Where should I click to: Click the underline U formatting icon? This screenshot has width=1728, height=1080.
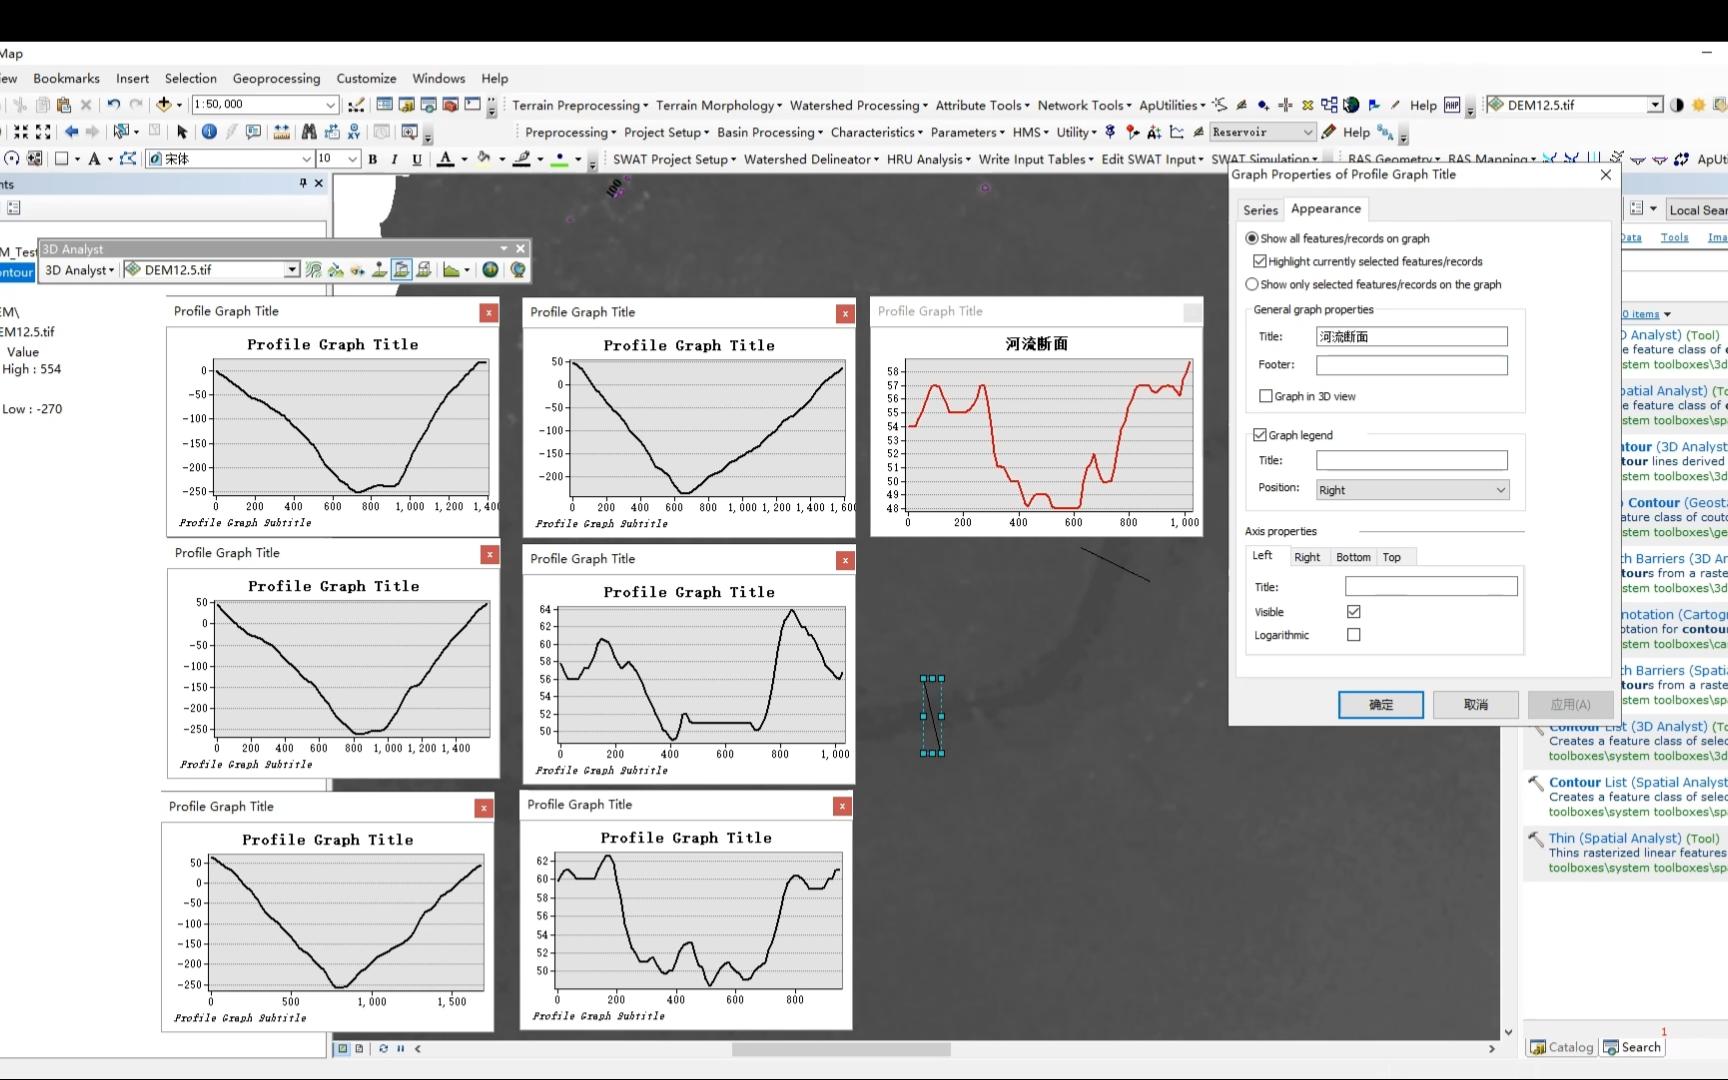(x=417, y=159)
